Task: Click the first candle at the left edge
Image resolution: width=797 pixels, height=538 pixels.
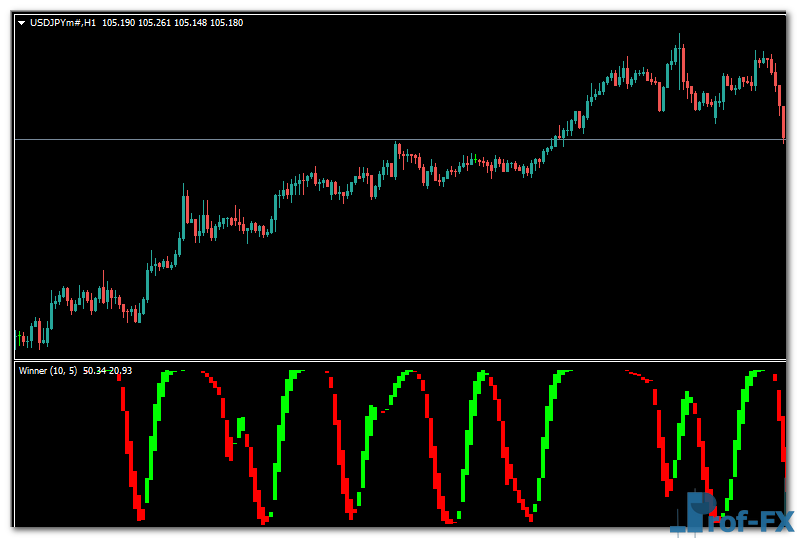Action: click(x=19, y=338)
